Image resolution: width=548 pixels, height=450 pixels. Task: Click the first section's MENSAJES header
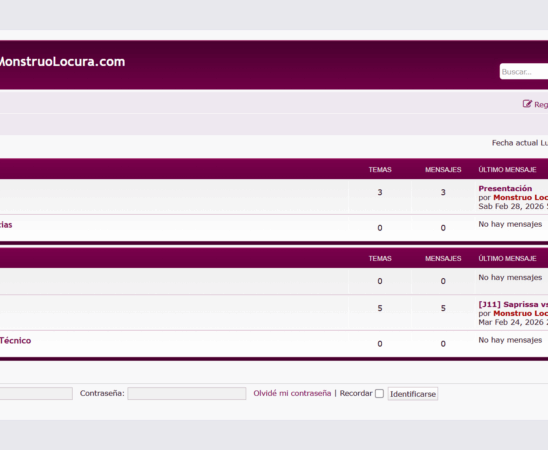(x=443, y=170)
